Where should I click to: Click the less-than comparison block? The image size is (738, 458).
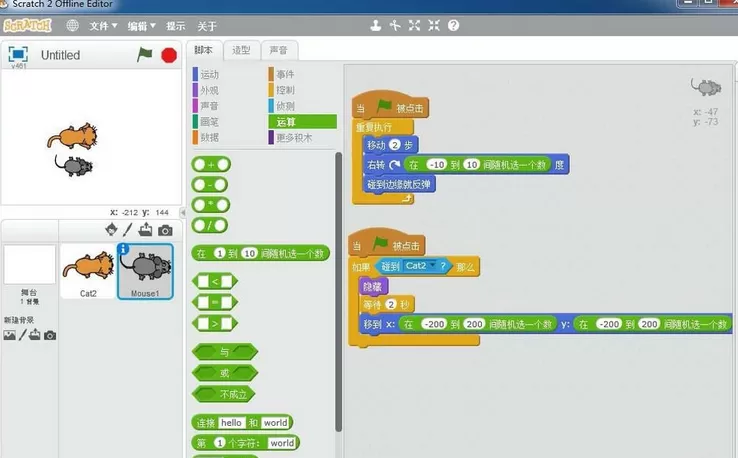pyautogui.click(x=215, y=281)
